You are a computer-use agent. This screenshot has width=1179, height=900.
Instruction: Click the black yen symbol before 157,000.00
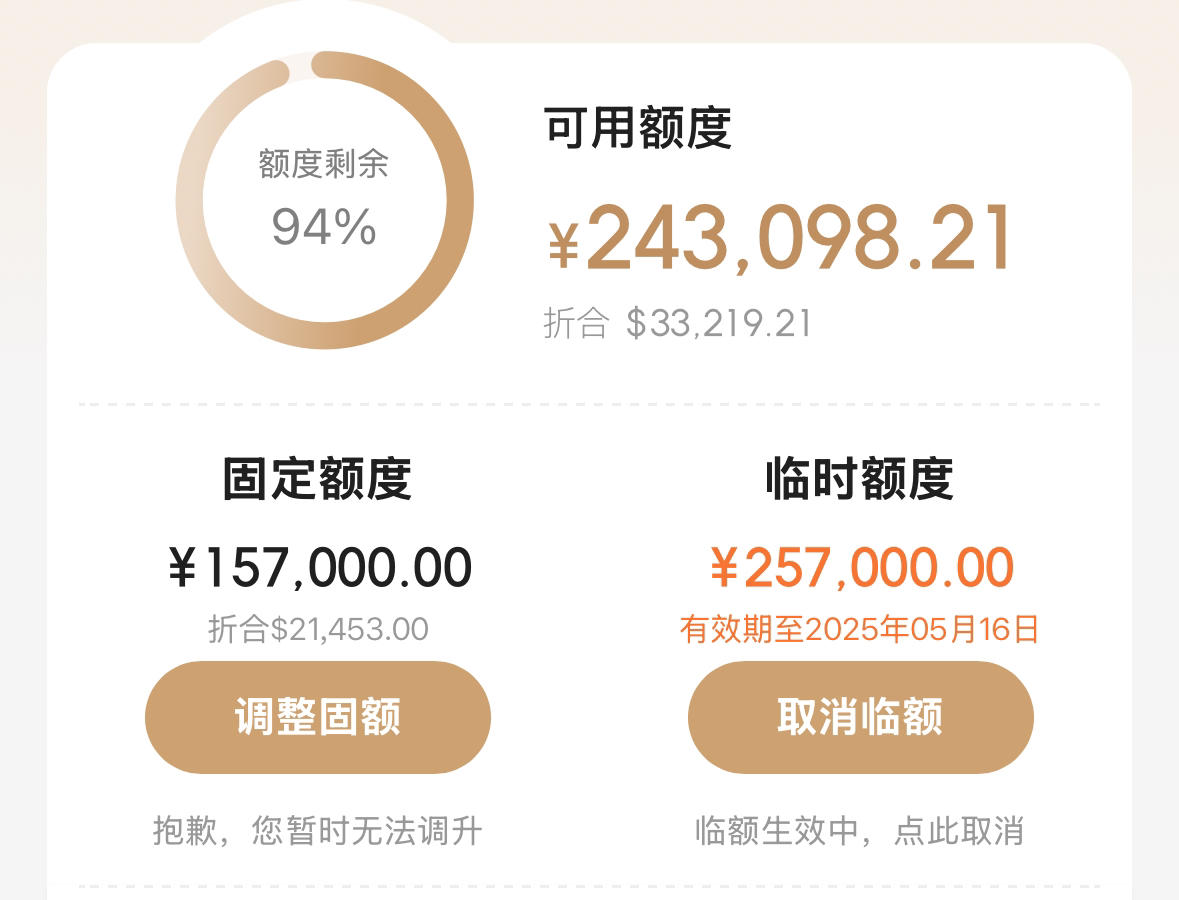click(183, 568)
